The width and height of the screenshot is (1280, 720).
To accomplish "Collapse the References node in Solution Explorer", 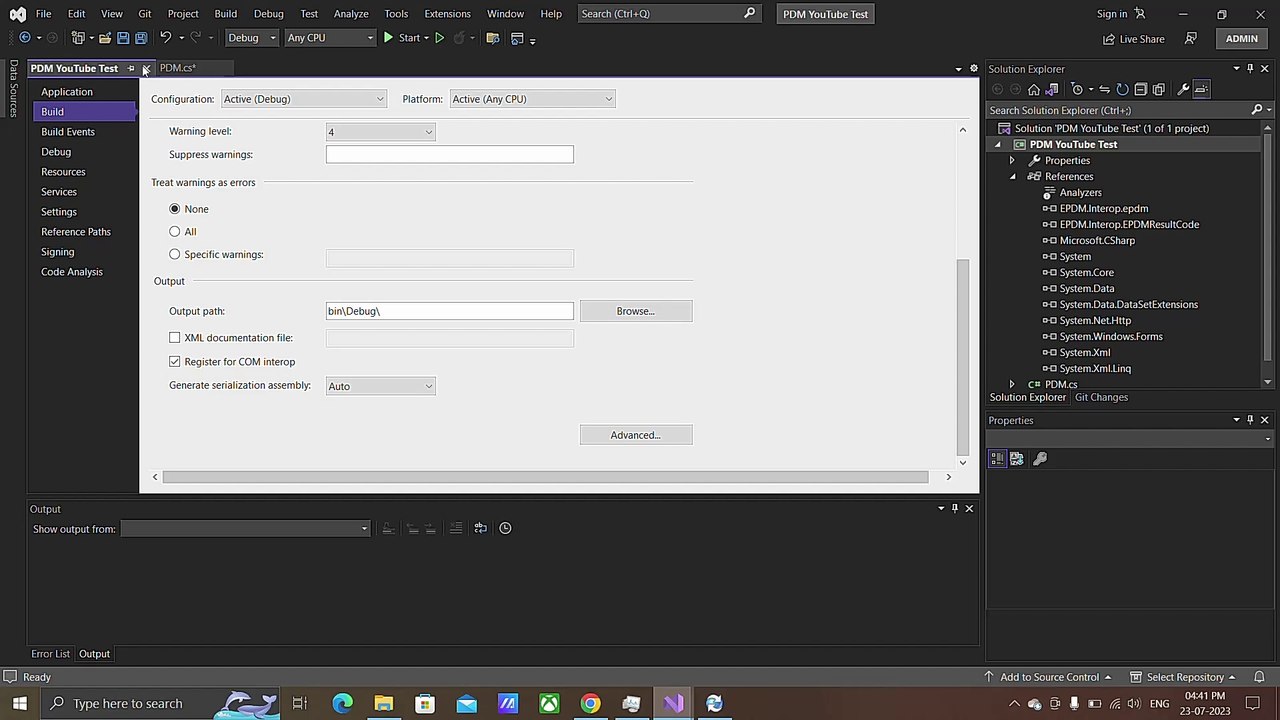I will point(1012,177).
